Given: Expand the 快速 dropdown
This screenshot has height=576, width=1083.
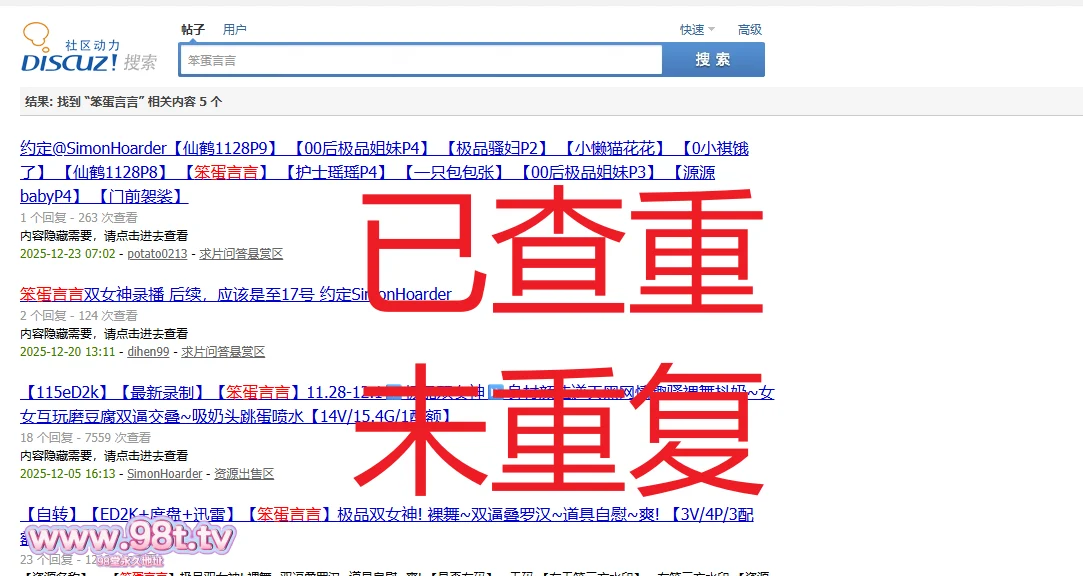Looking at the screenshot, I should coord(697,30).
